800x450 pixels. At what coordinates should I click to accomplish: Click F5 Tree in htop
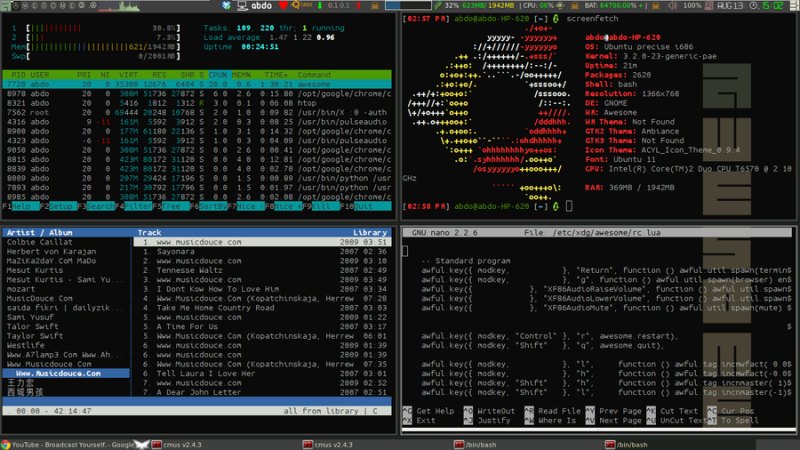coord(171,206)
